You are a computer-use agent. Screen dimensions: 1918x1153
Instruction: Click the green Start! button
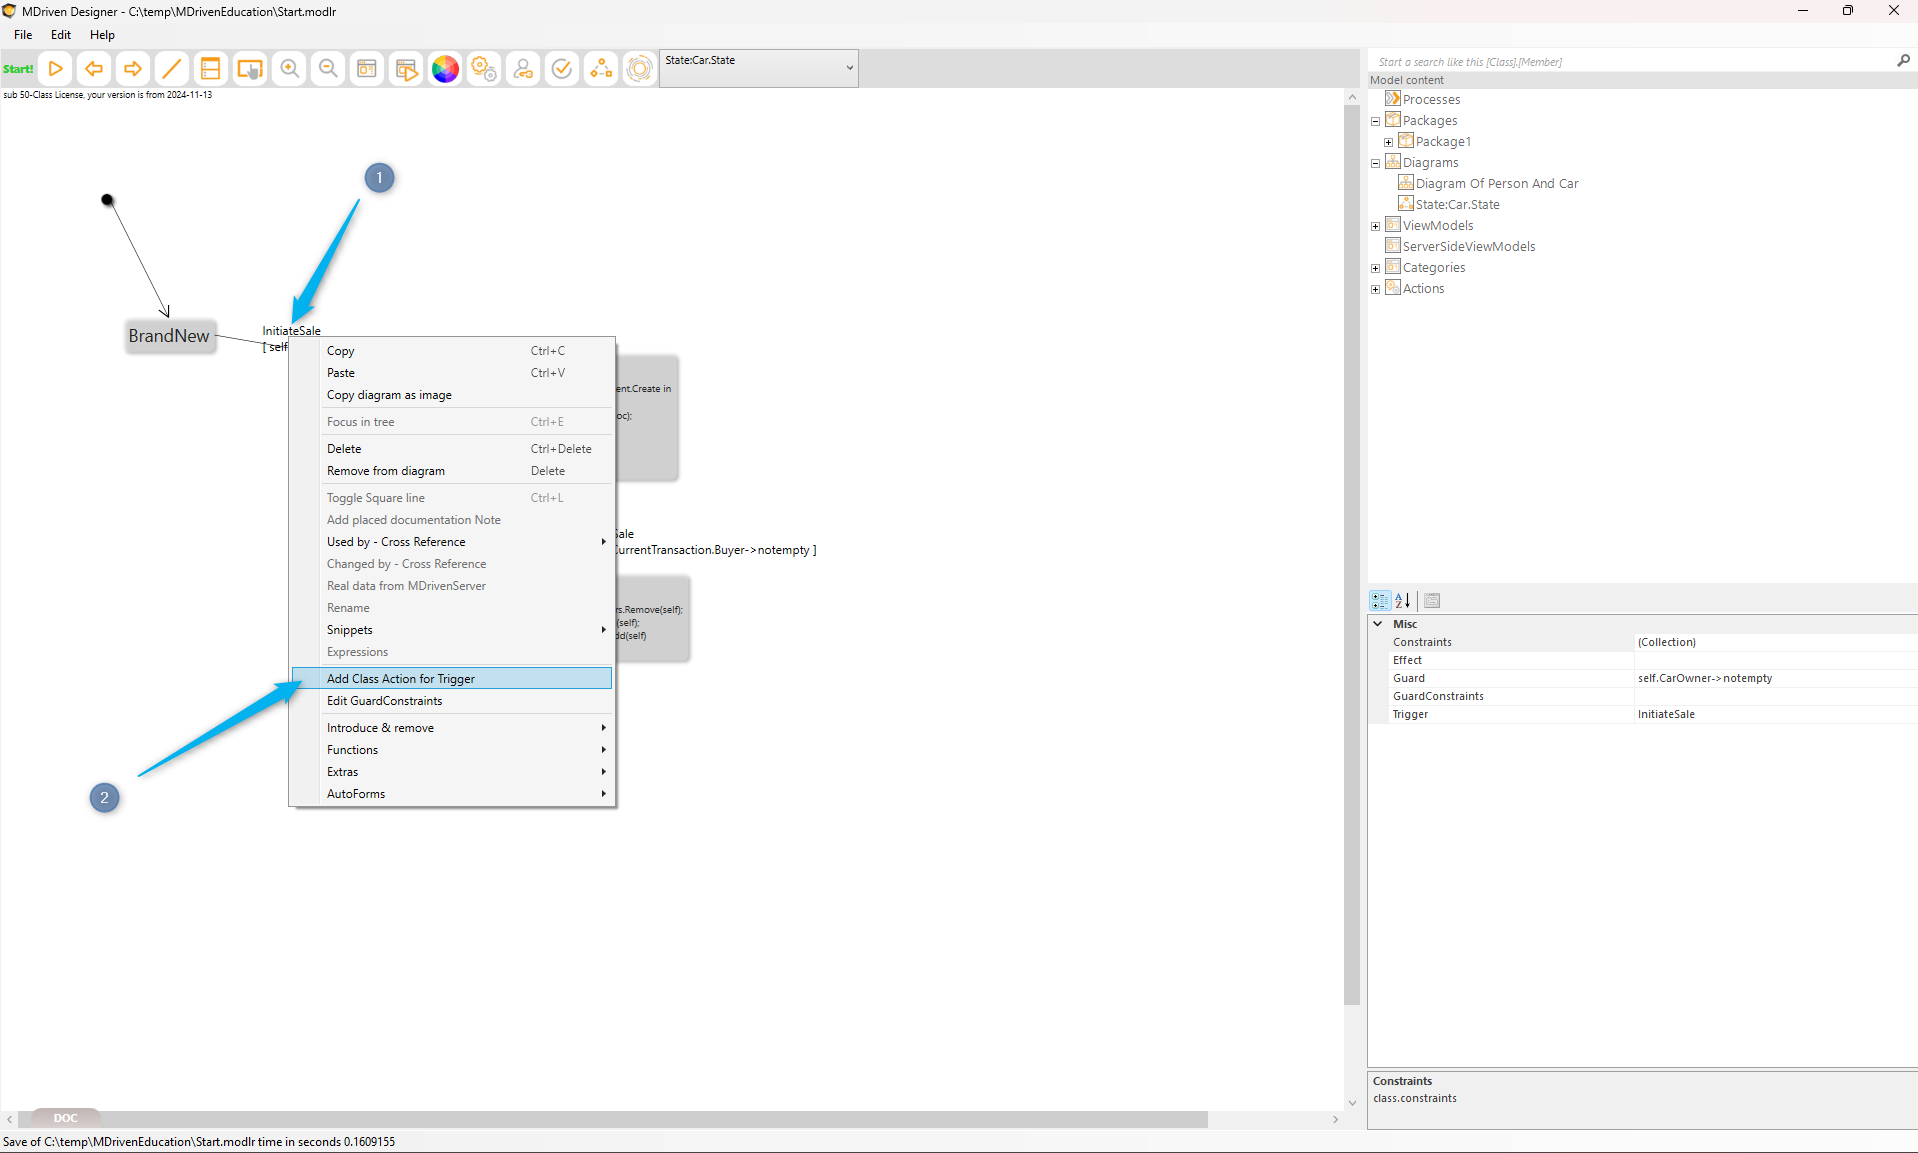18,69
